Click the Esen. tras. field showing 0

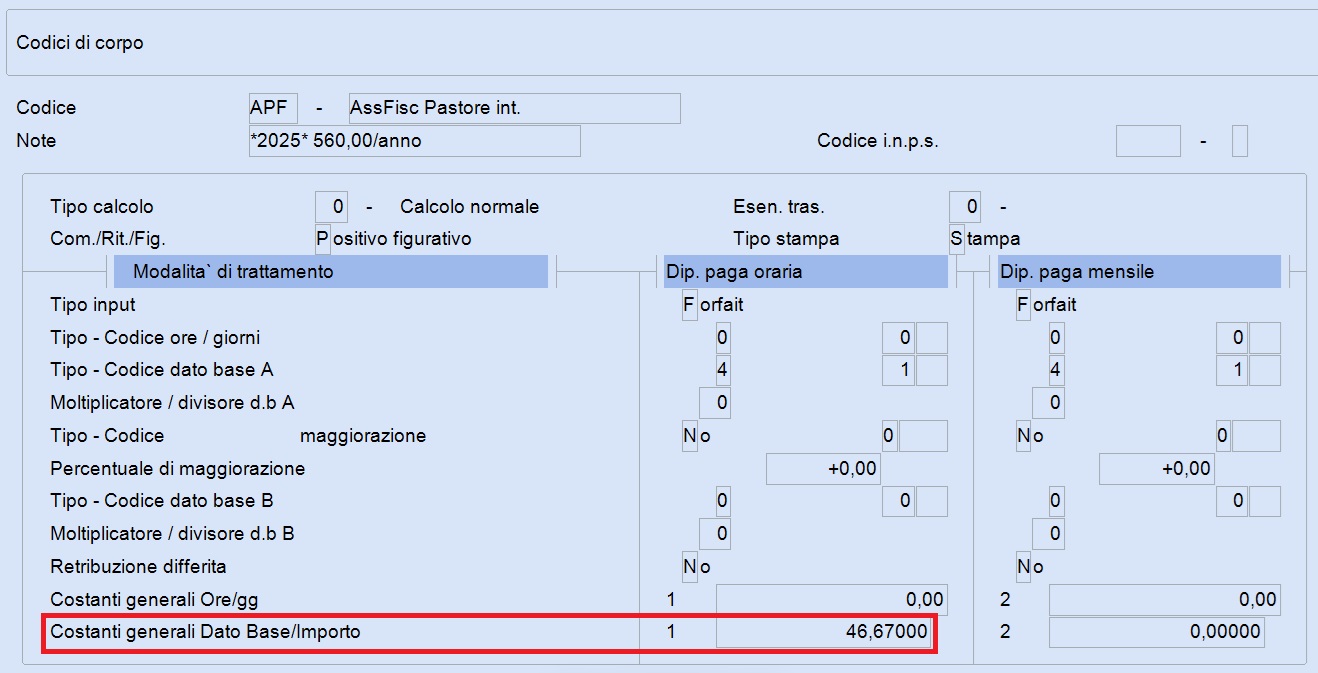point(965,207)
